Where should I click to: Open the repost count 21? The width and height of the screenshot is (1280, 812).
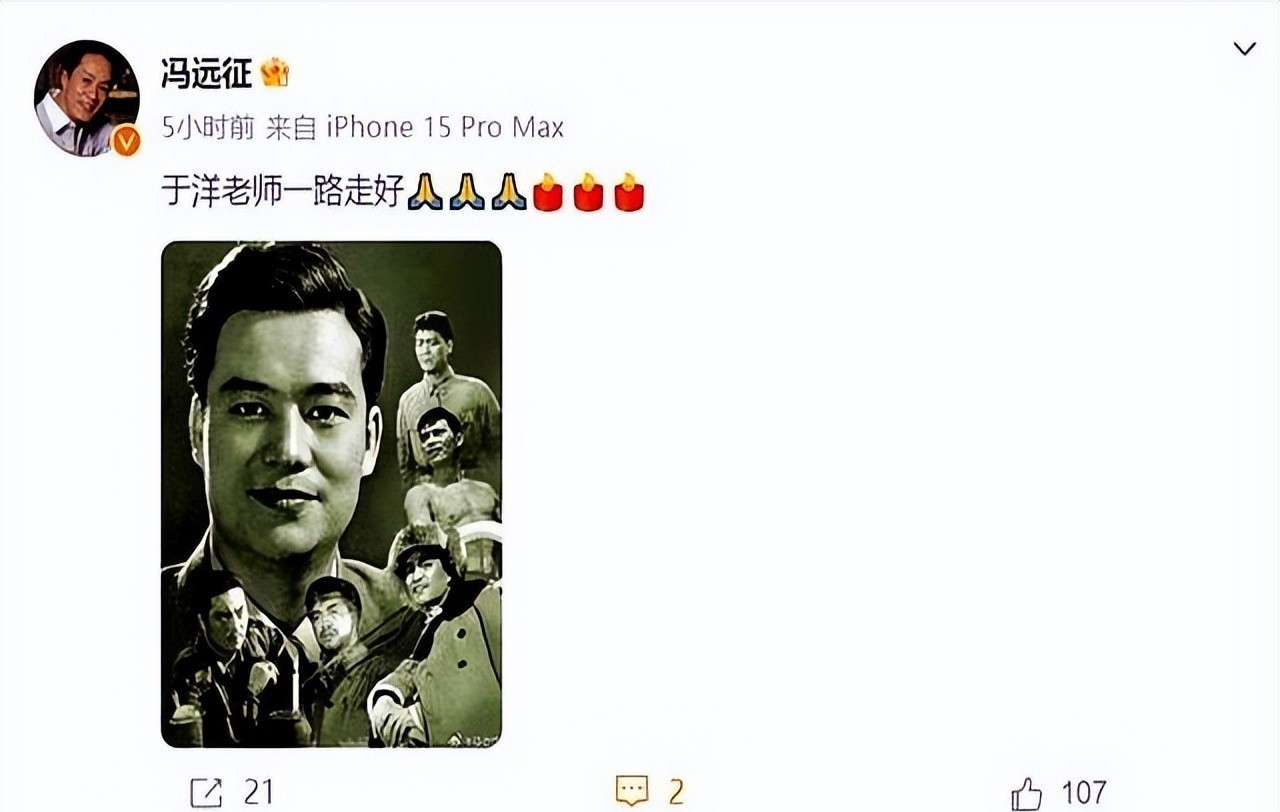tap(258, 793)
